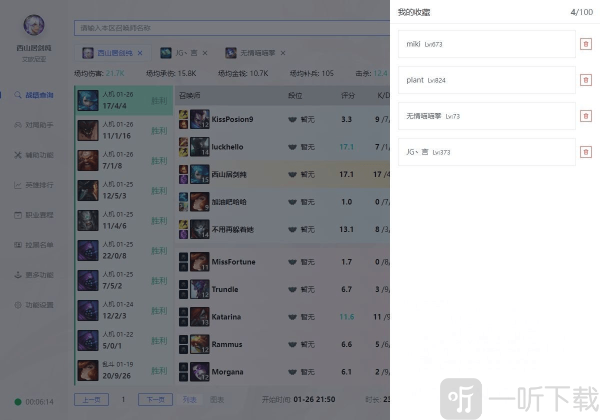Screen dimensions: 600x420
Task: Click champion portrait next to luckhello
Action: tap(200, 147)
